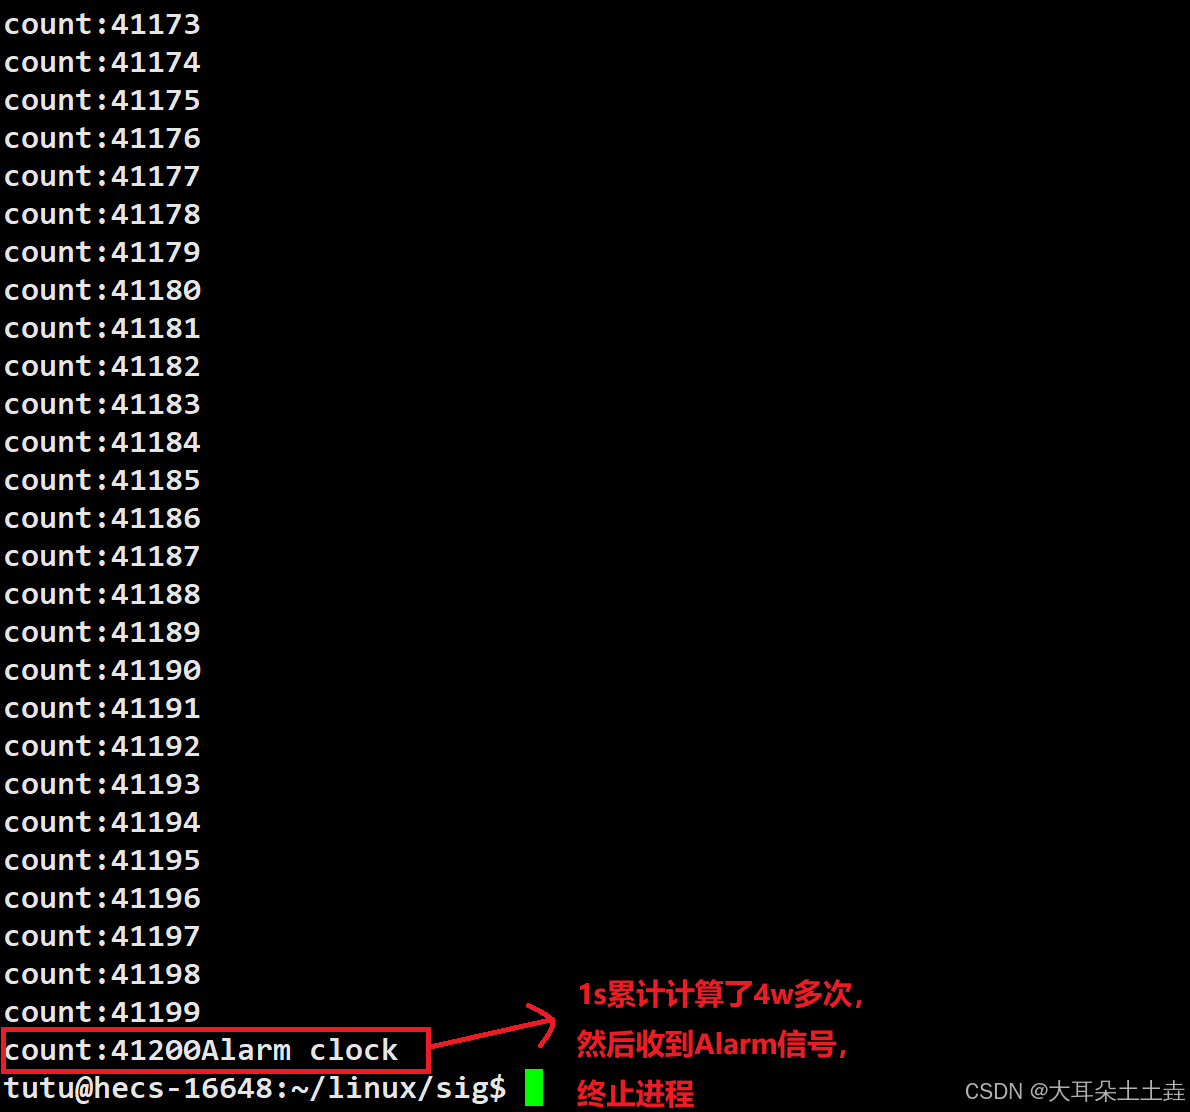The height and width of the screenshot is (1112, 1190).
Task: Click the line count:41195
Action: tap(102, 860)
